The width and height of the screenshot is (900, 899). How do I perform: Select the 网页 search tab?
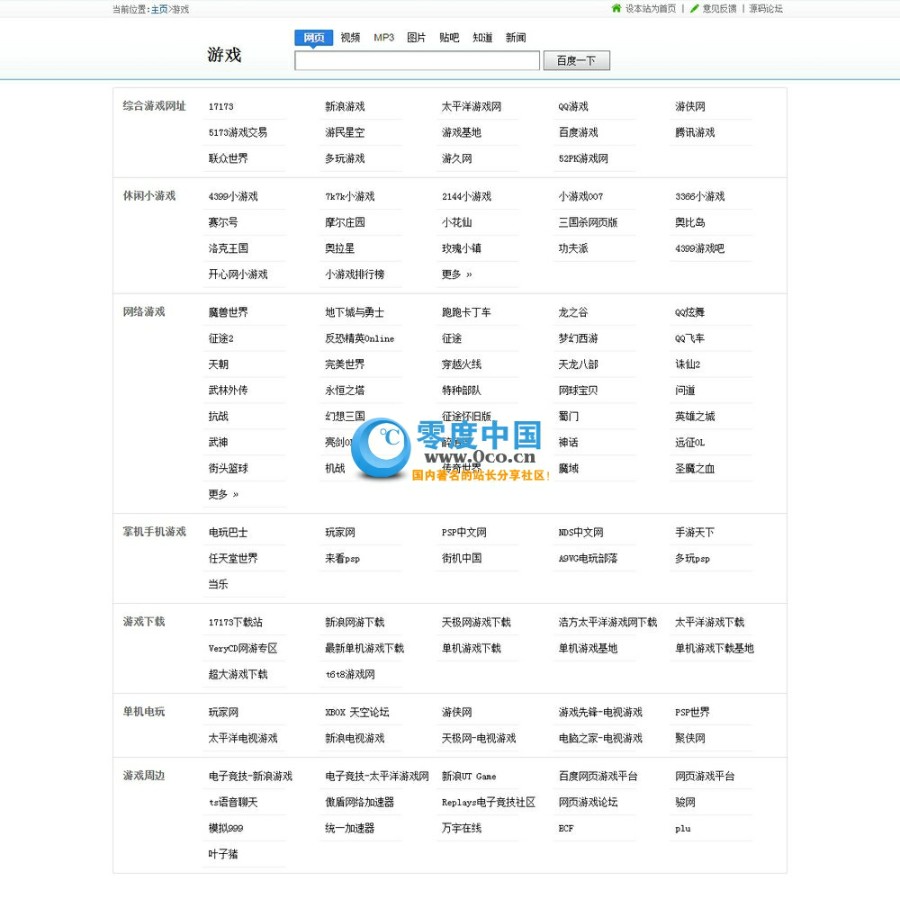pyautogui.click(x=314, y=37)
